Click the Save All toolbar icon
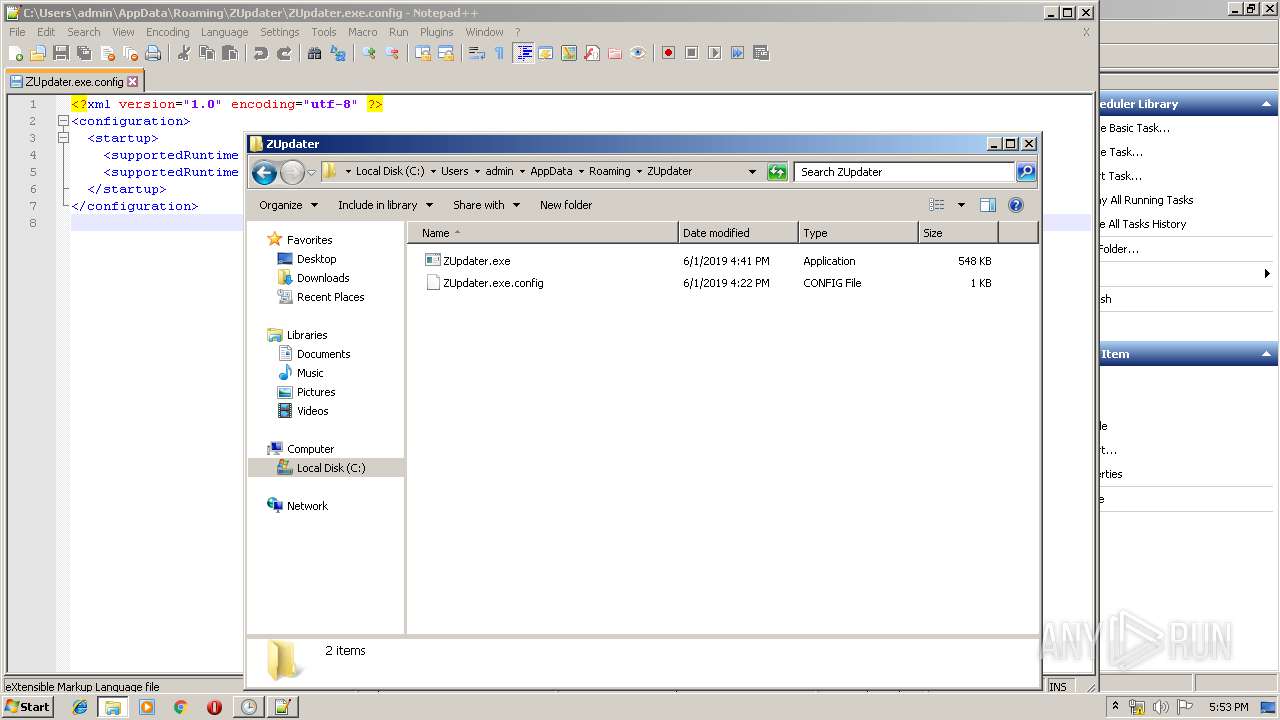 tap(84, 53)
